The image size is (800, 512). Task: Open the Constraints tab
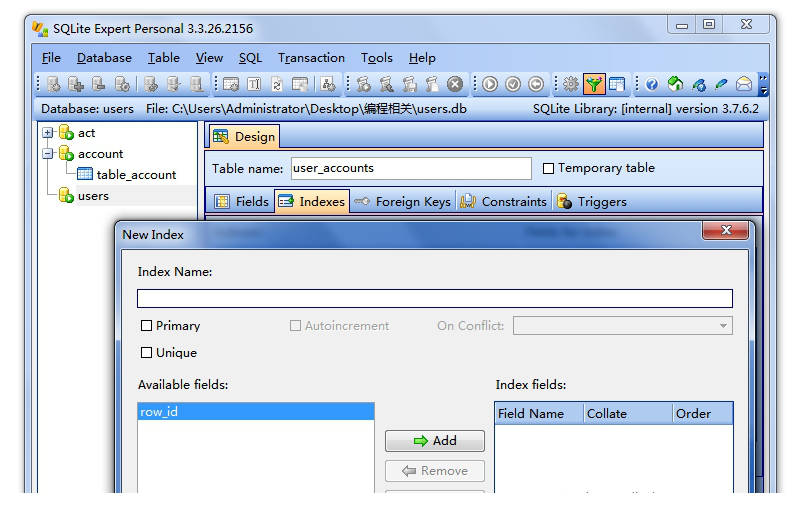[503, 201]
